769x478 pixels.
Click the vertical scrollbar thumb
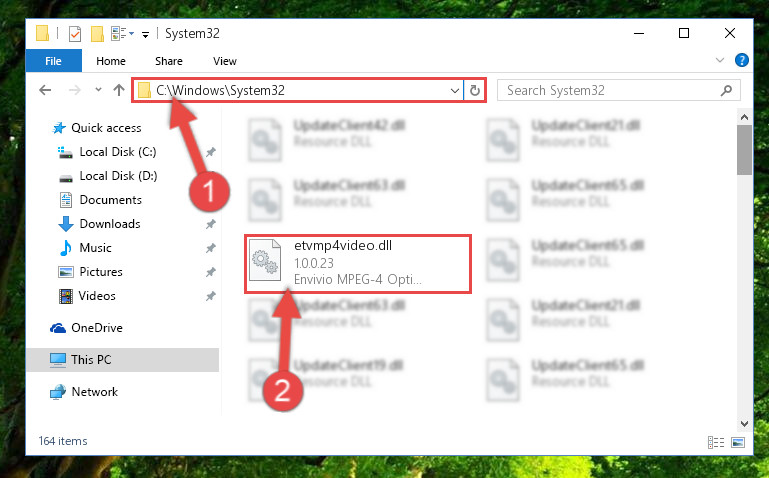coord(744,150)
